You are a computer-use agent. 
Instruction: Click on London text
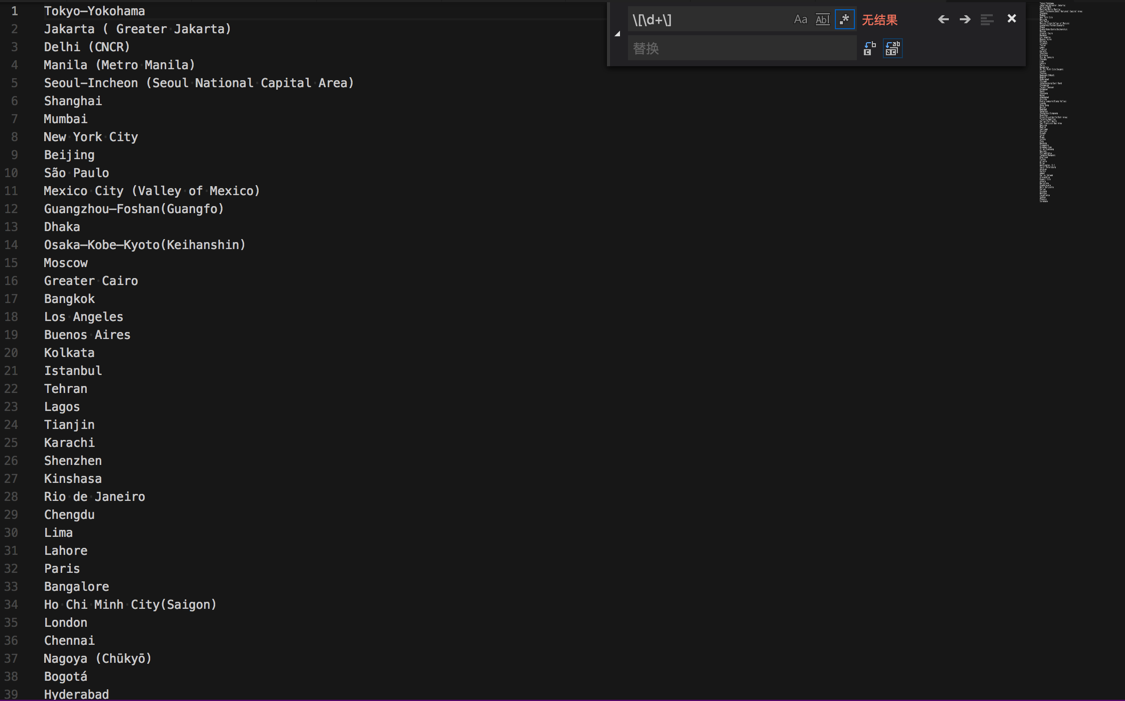point(65,622)
